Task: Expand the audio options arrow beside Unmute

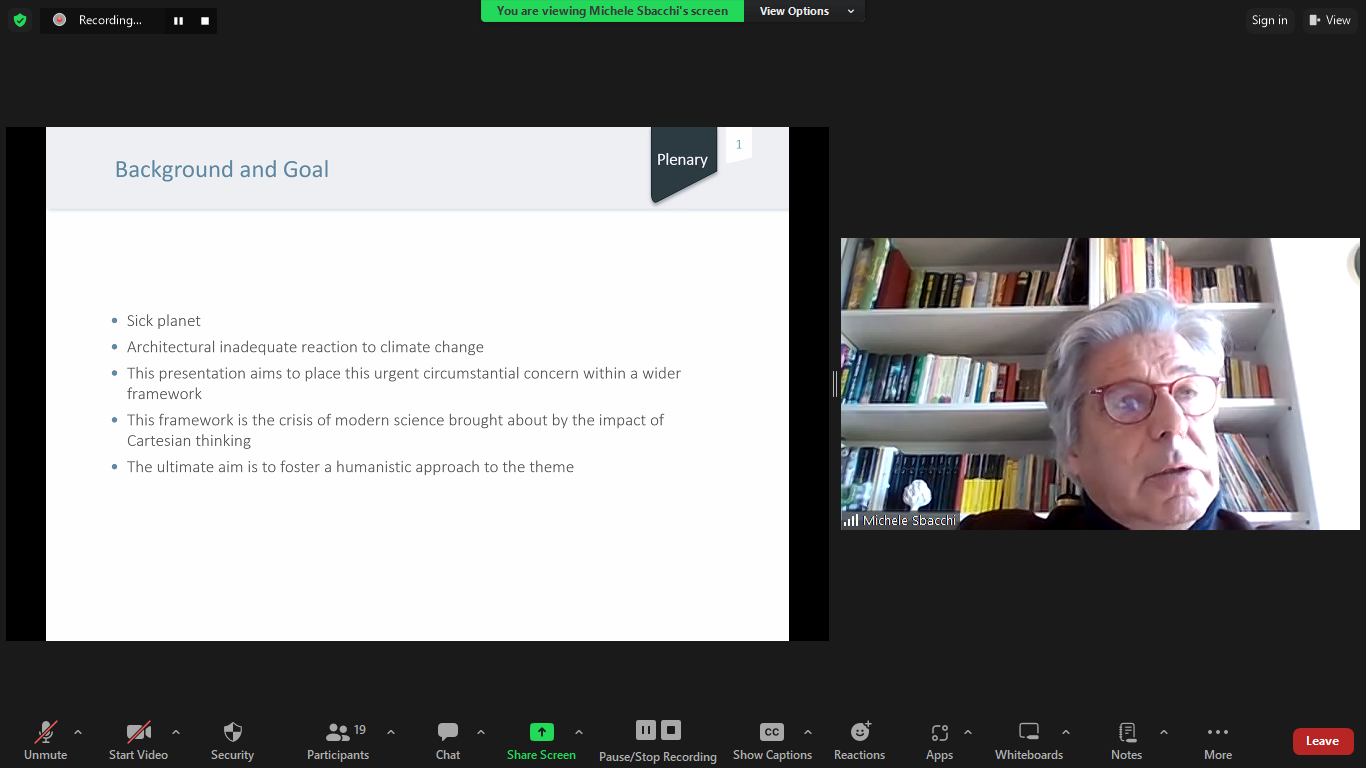Action: pos(78,732)
